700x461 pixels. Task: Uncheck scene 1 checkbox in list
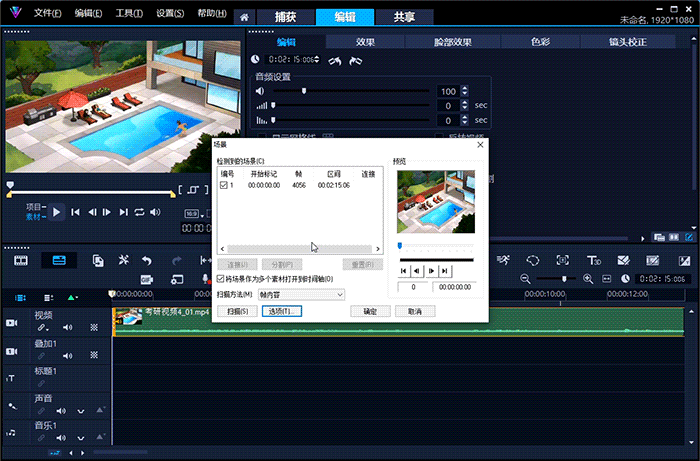pyautogui.click(x=223, y=185)
